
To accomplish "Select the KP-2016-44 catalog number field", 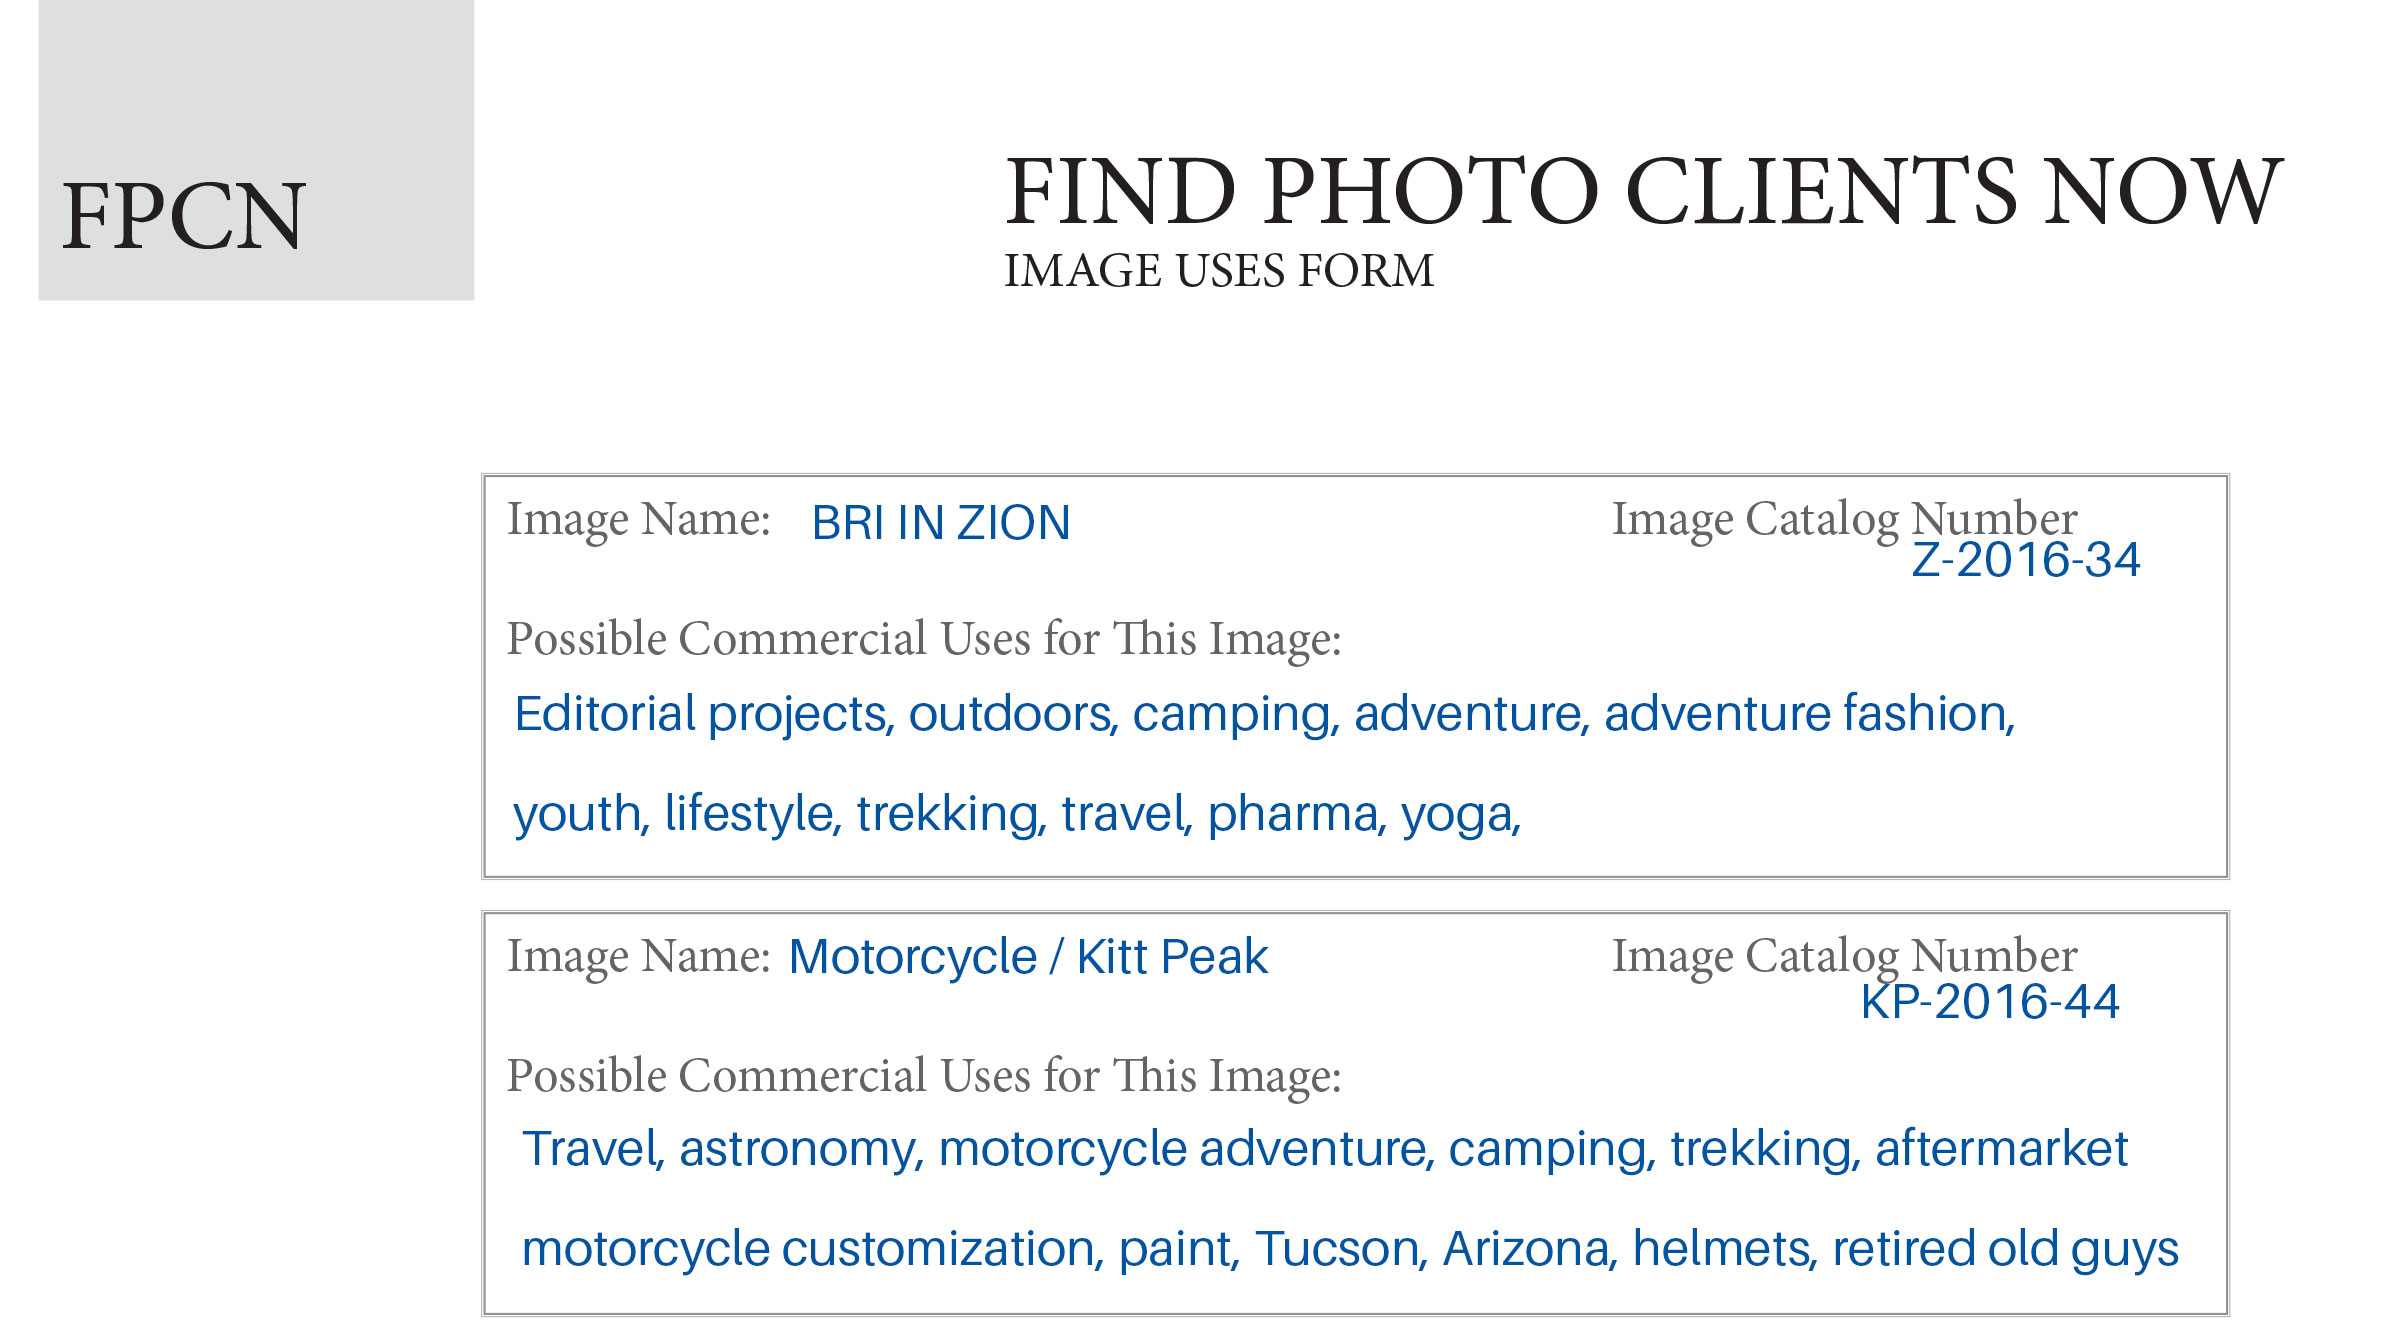I will 1989,1002.
